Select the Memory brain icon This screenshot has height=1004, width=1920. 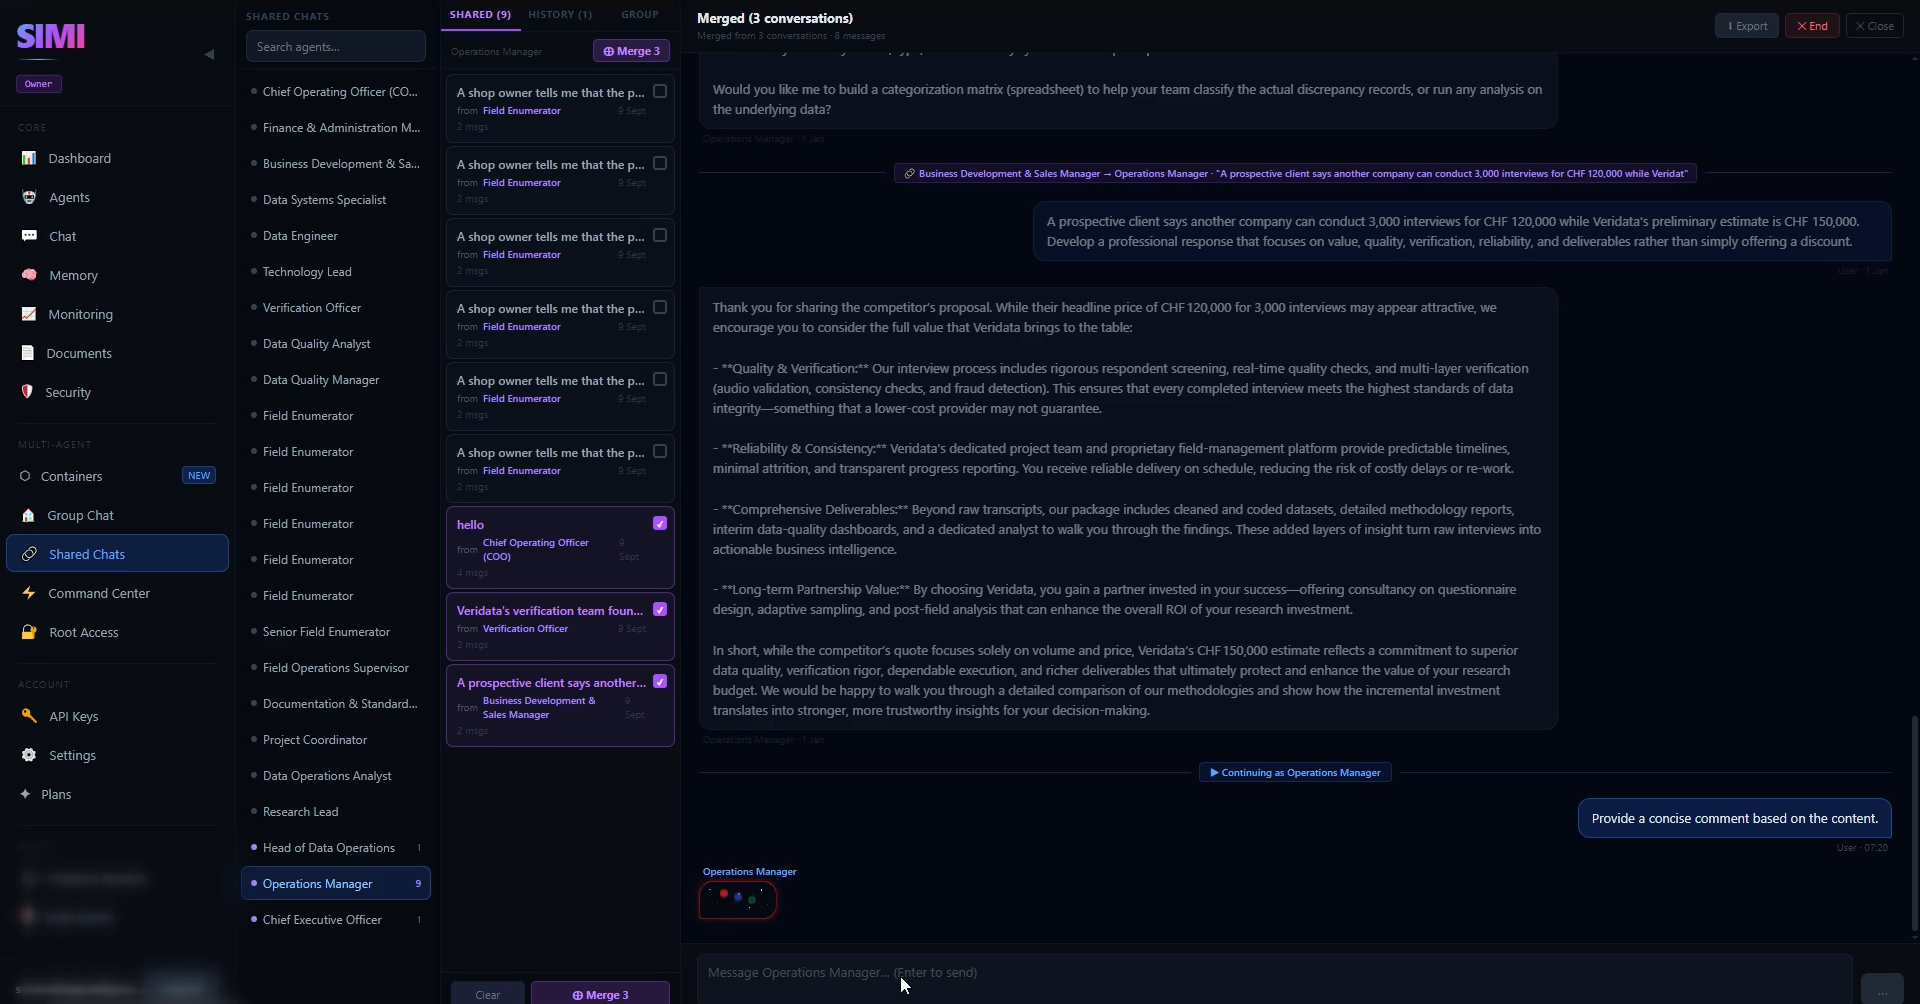(x=29, y=275)
